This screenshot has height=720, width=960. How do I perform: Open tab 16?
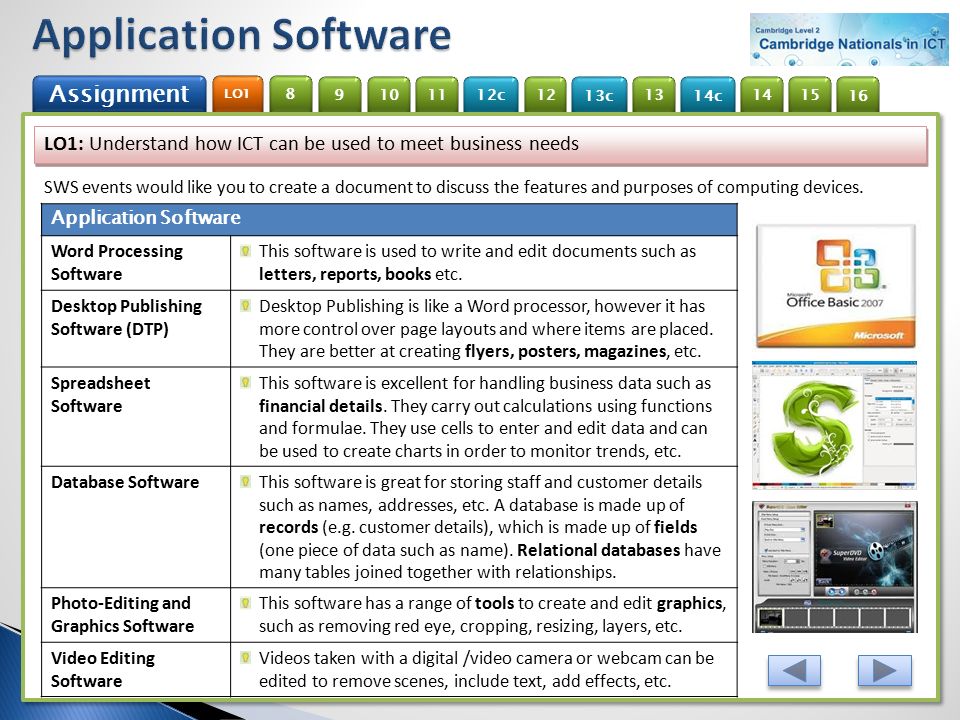pyautogui.click(x=858, y=94)
